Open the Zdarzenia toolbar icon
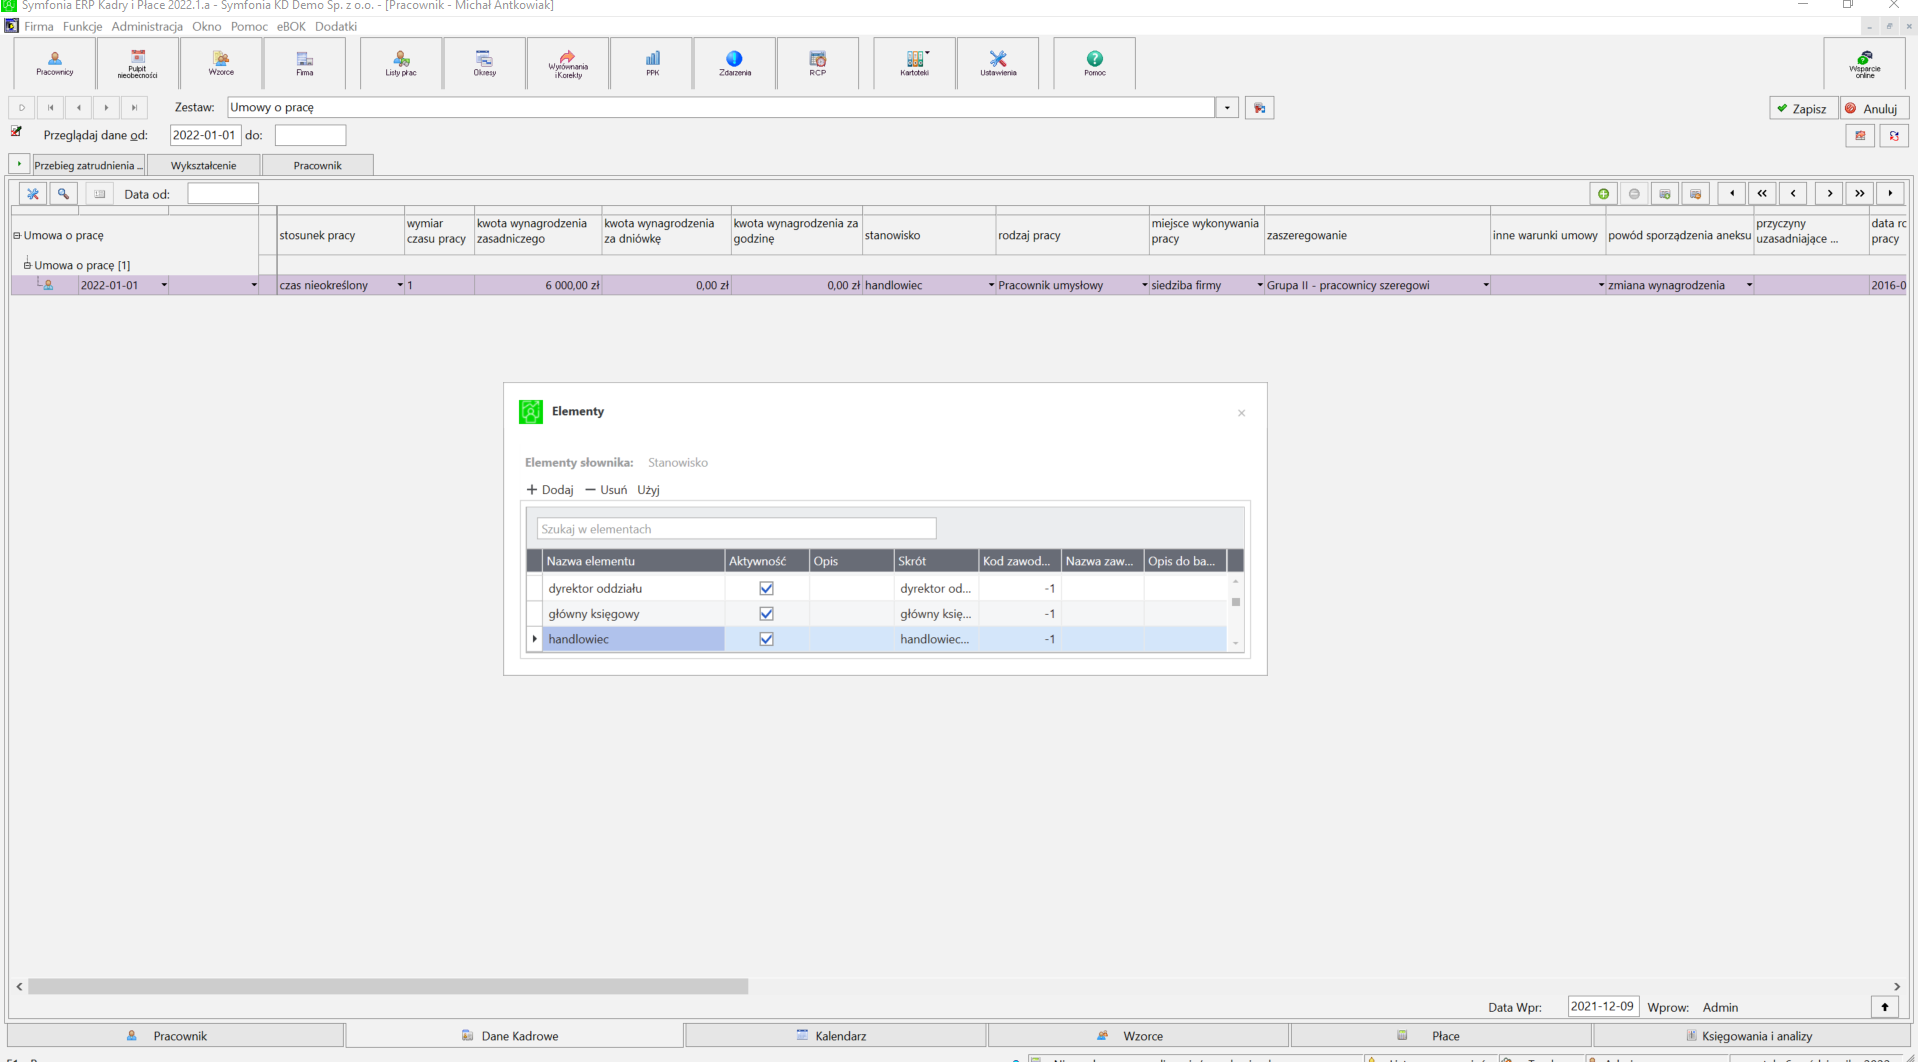 (735, 63)
